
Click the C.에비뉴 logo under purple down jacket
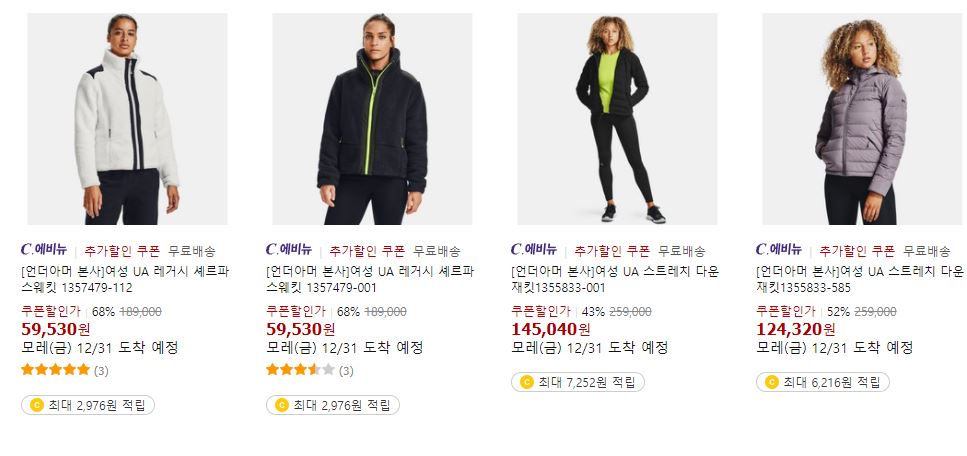pos(778,250)
